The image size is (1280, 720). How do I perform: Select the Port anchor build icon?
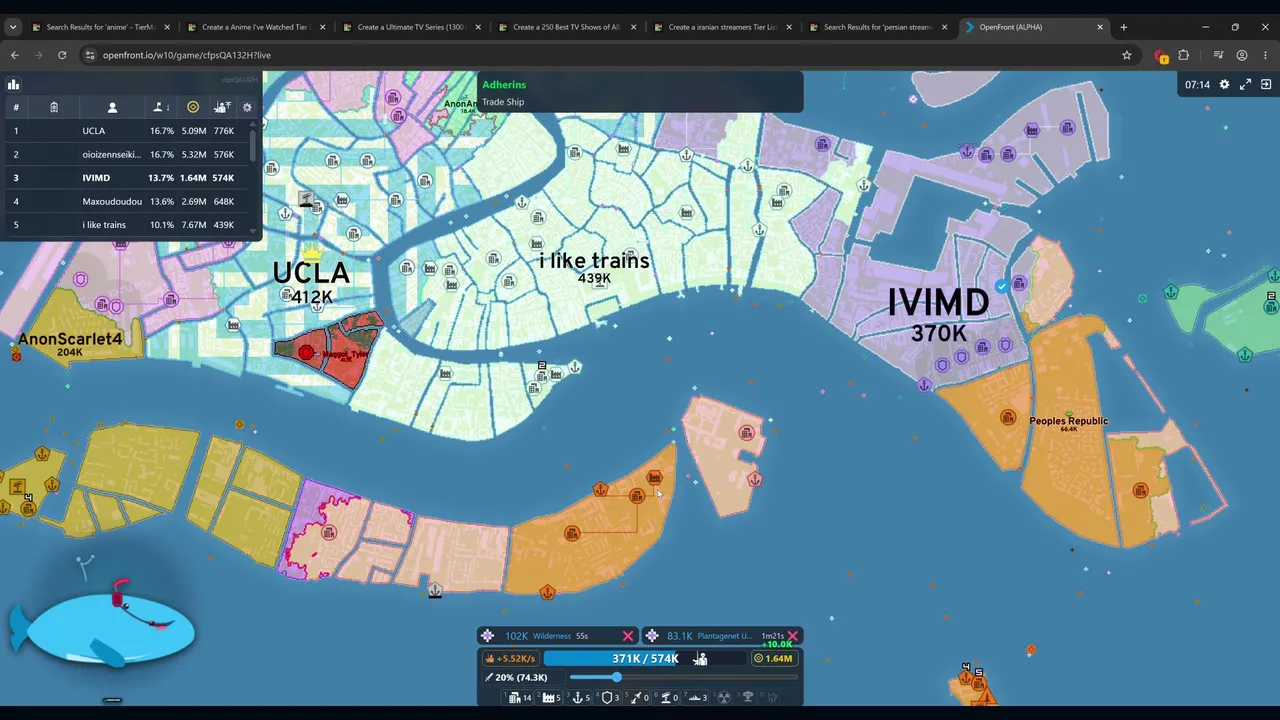pyautogui.click(x=578, y=697)
